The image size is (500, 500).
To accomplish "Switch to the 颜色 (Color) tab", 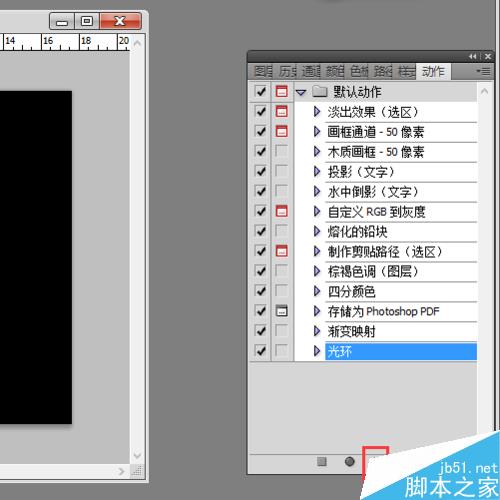I will tap(335, 71).
